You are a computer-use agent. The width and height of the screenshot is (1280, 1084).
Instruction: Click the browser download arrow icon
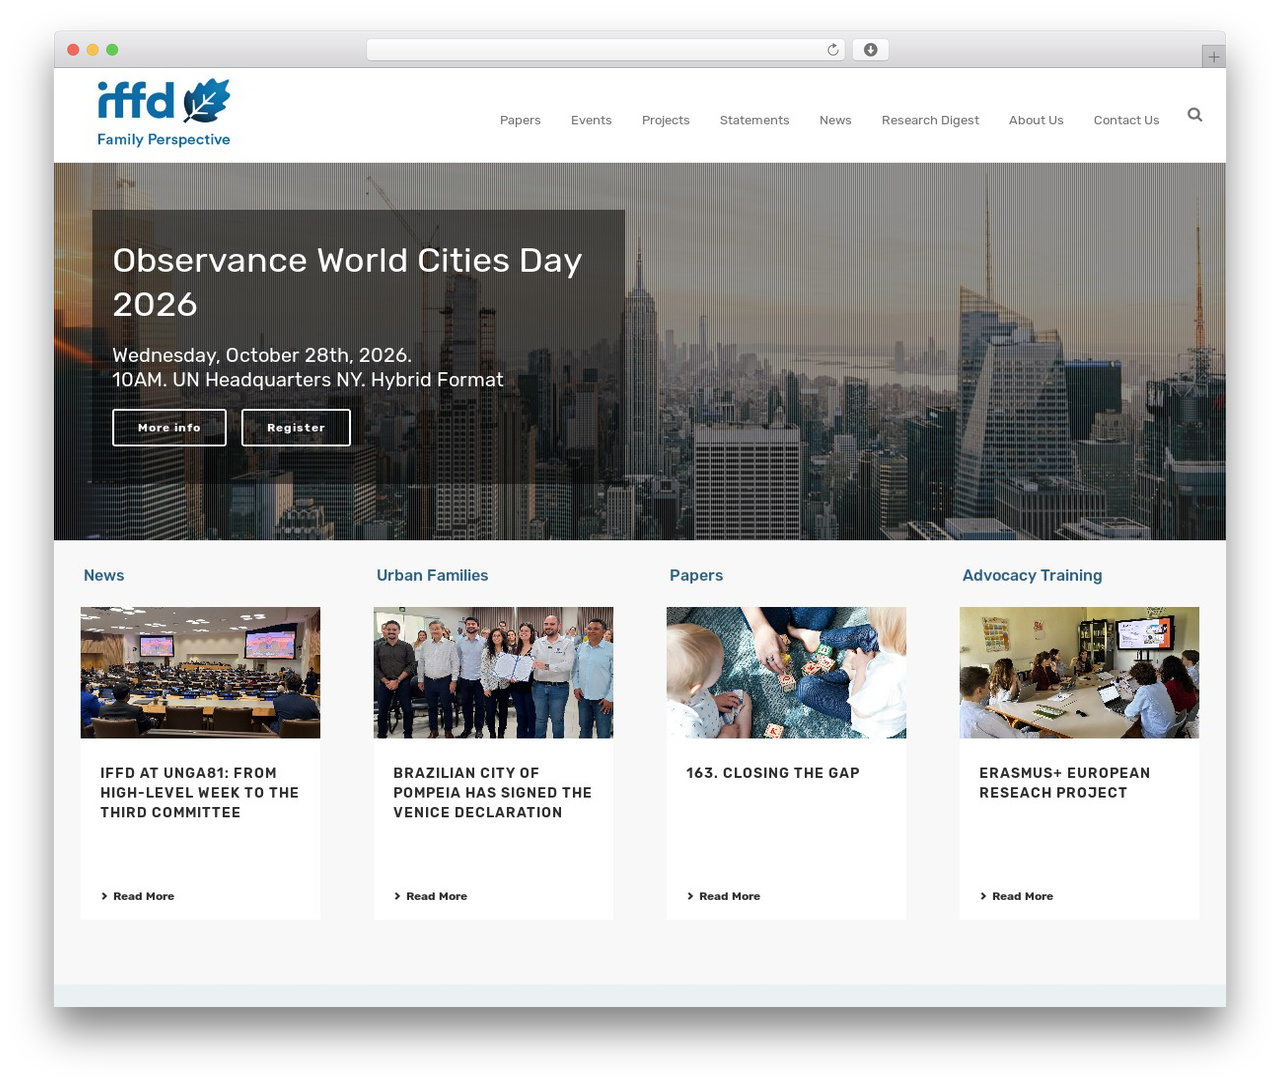(x=870, y=50)
